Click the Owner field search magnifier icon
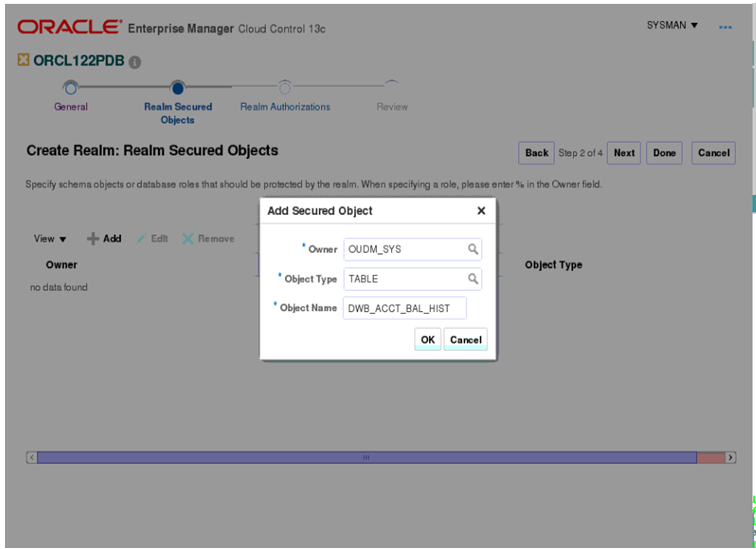 pyautogui.click(x=473, y=249)
